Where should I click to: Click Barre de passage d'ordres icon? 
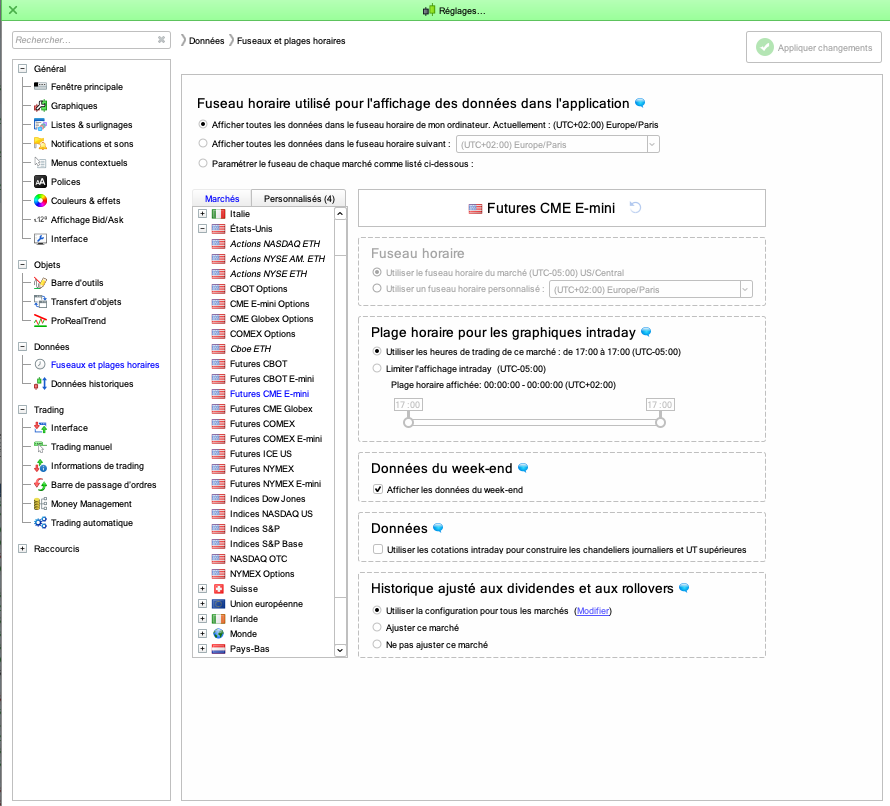point(40,485)
